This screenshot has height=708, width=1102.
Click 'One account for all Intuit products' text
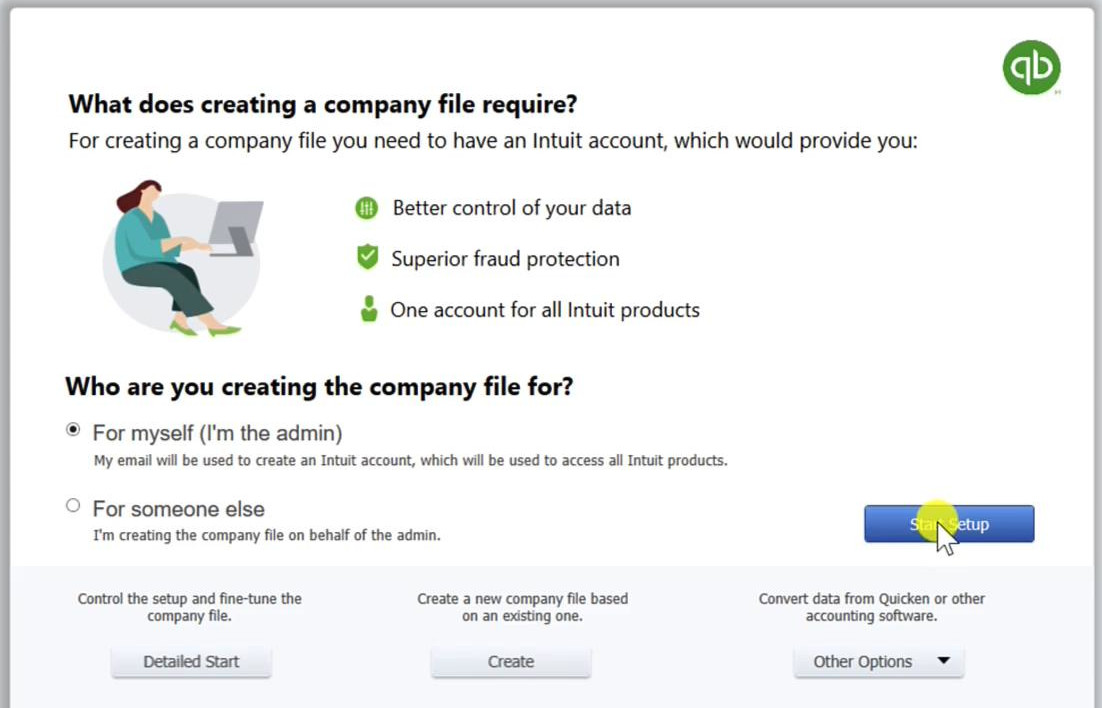545,310
